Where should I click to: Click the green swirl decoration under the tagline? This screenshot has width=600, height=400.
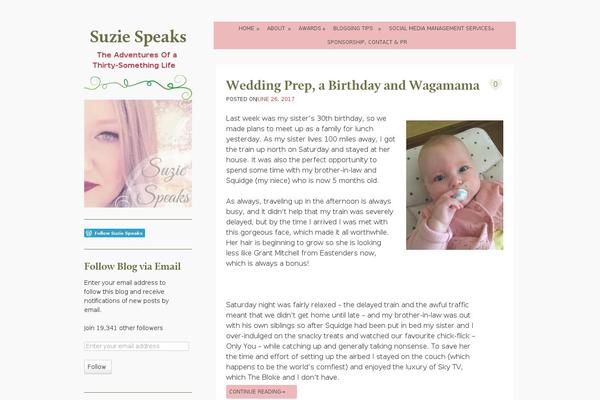138,87
